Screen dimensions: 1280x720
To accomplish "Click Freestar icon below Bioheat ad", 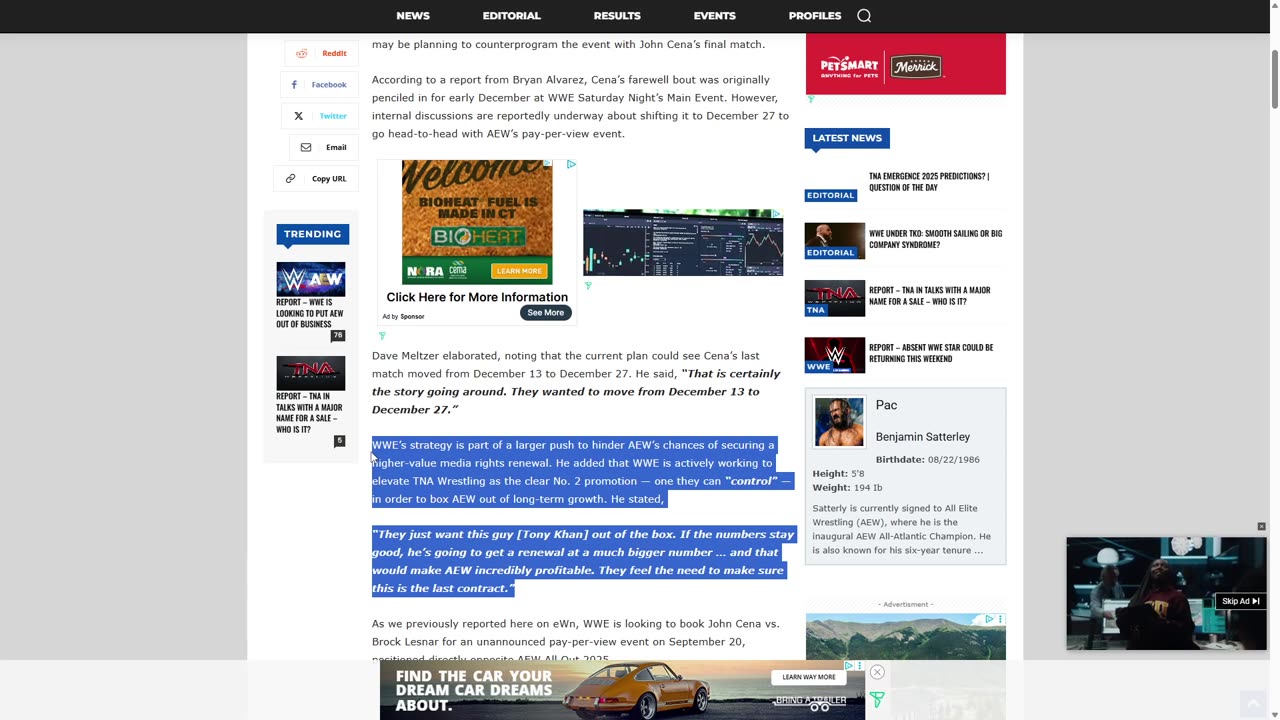I will 382,336.
